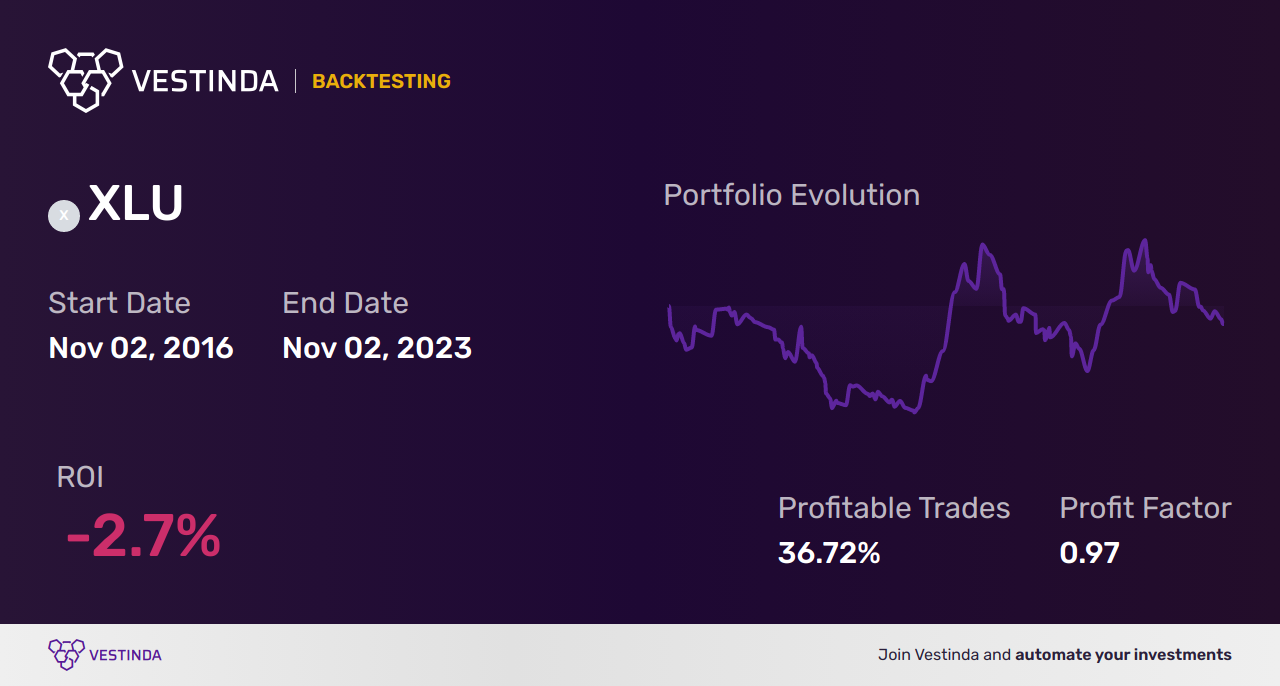Click the 0.97 profit factor value
This screenshot has width=1280, height=686.
(1089, 553)
